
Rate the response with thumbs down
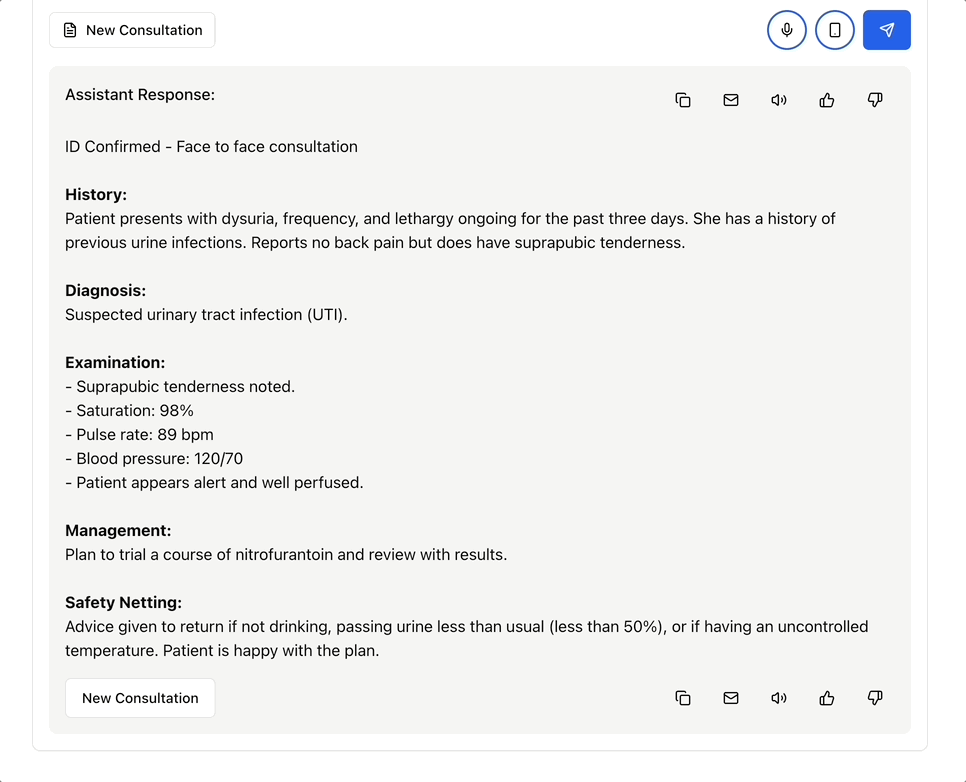pyautogui.click(x=875, y=99)
